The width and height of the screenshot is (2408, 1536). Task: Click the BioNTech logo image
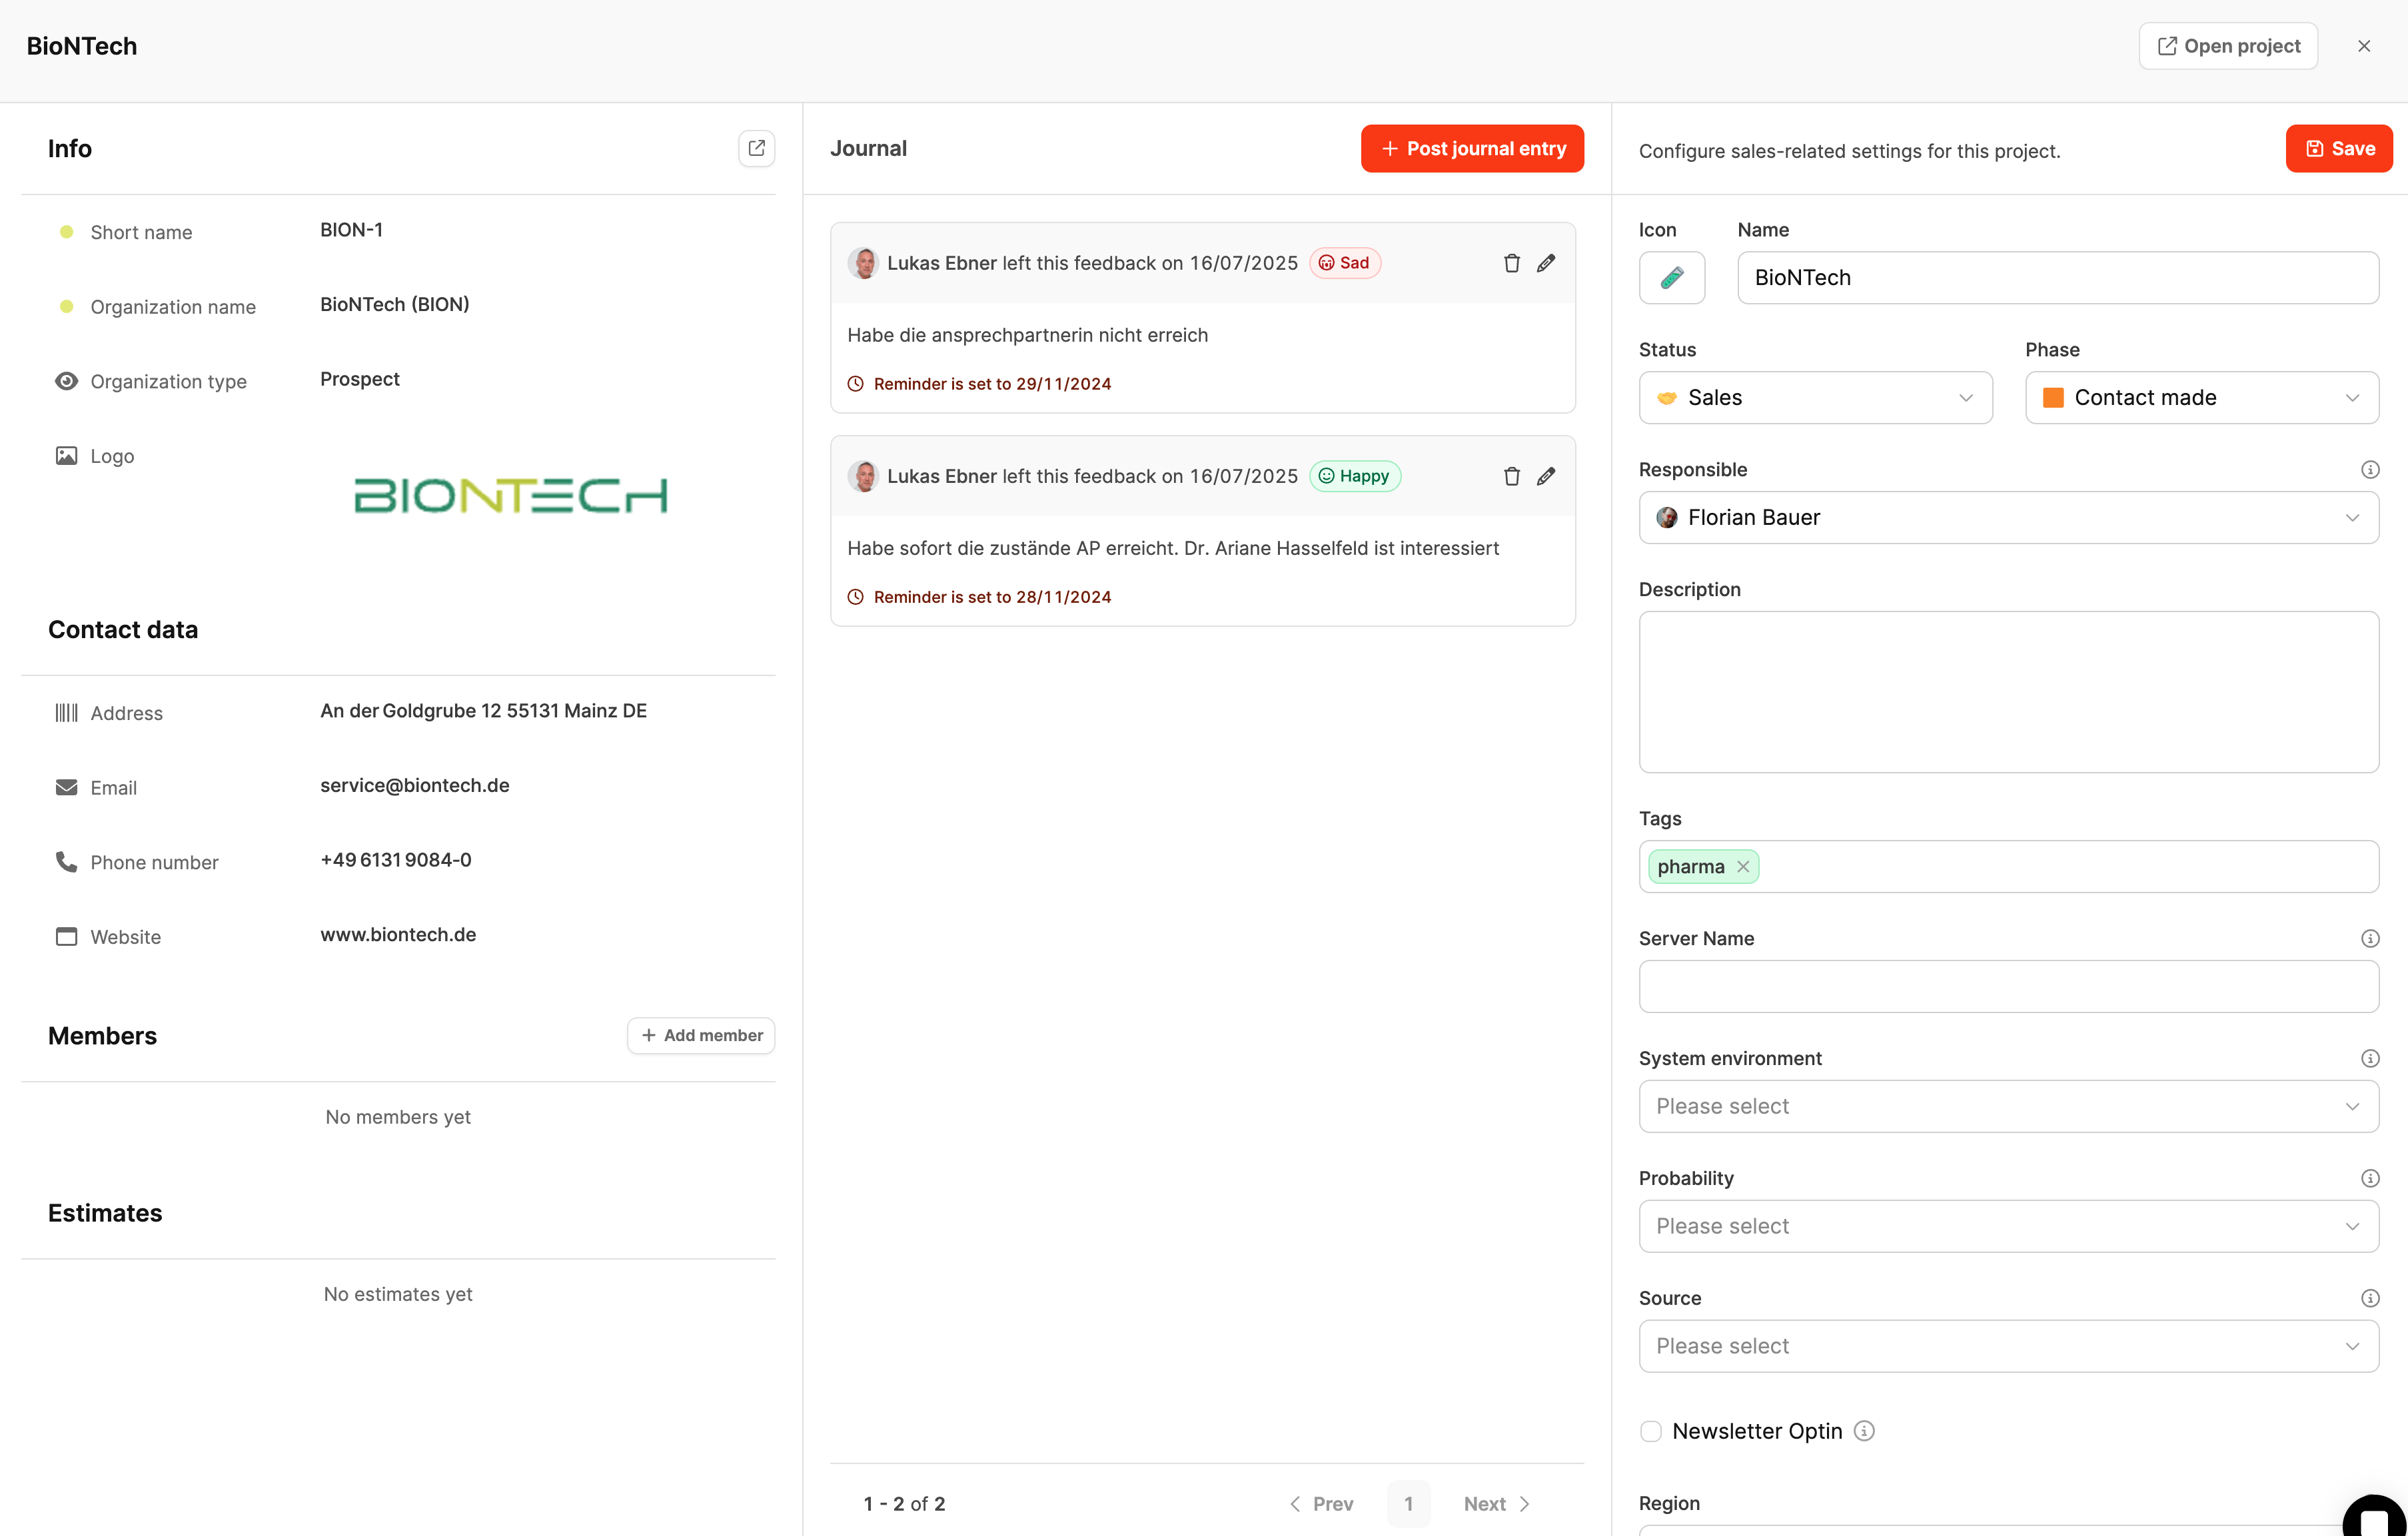(x=511, y=496)
